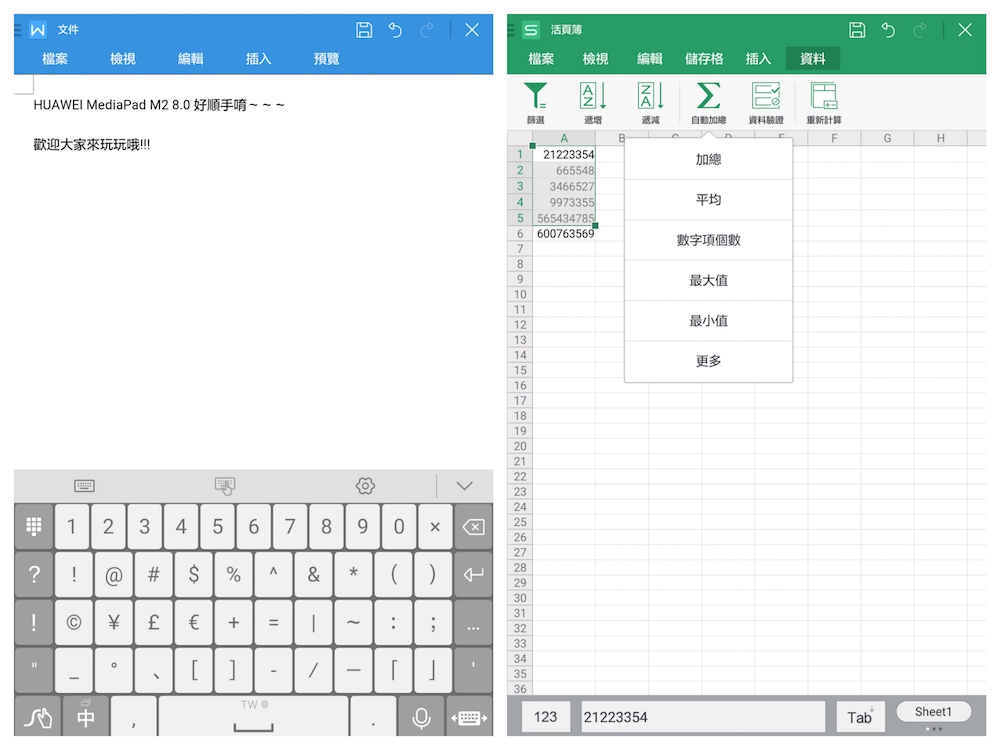Undo the last action in the document editor
The width and height of the screenshot is (1000, 750).
click(395, 30)
